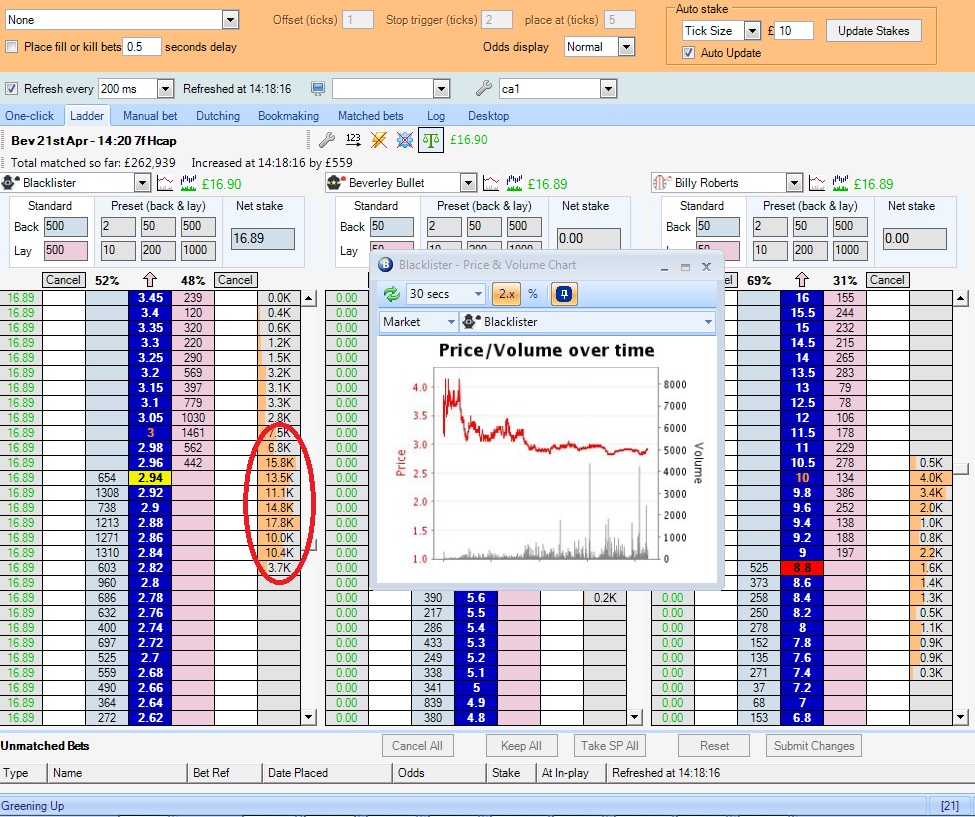
Task: Click the percent icon in chart toolbar
Action: pyautogui.click(x=533, y=294)
